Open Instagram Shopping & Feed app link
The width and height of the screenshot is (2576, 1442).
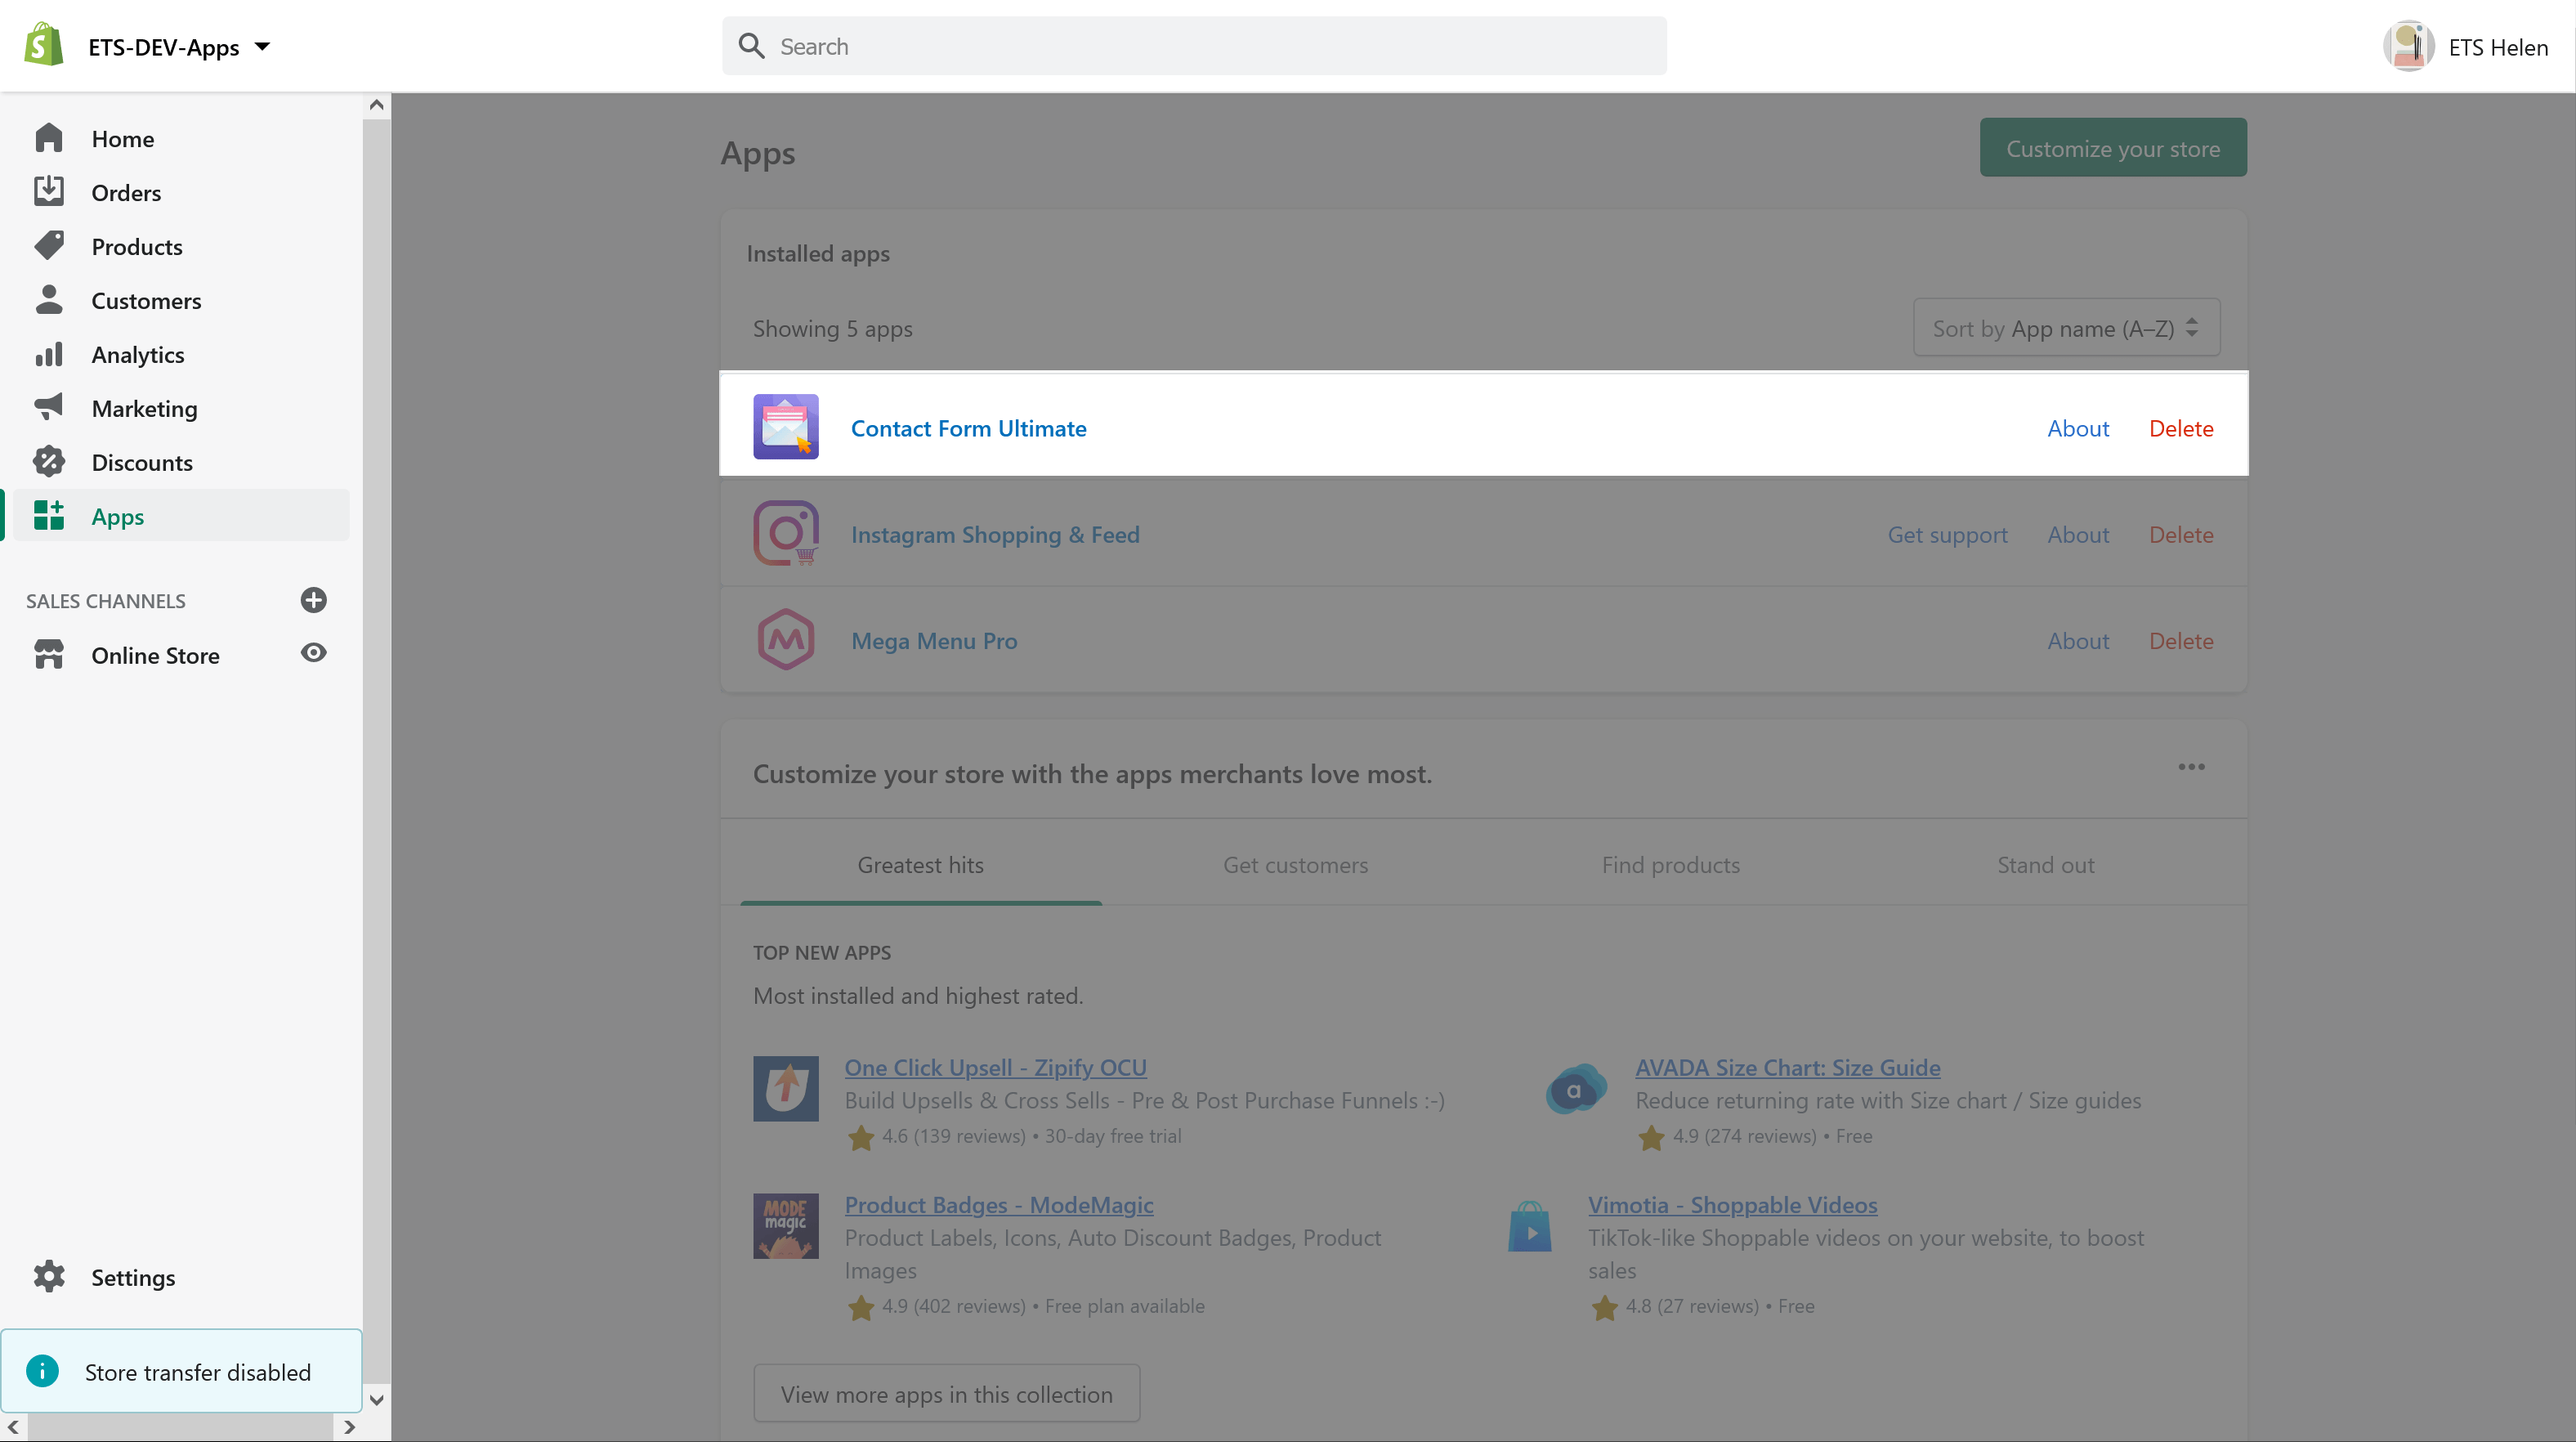995,534
